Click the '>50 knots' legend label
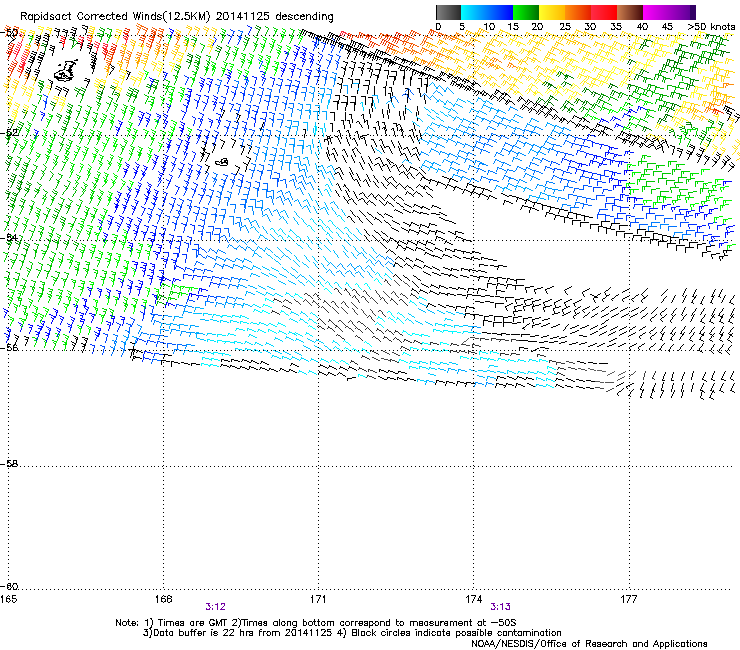 click(x=711, y=27)
